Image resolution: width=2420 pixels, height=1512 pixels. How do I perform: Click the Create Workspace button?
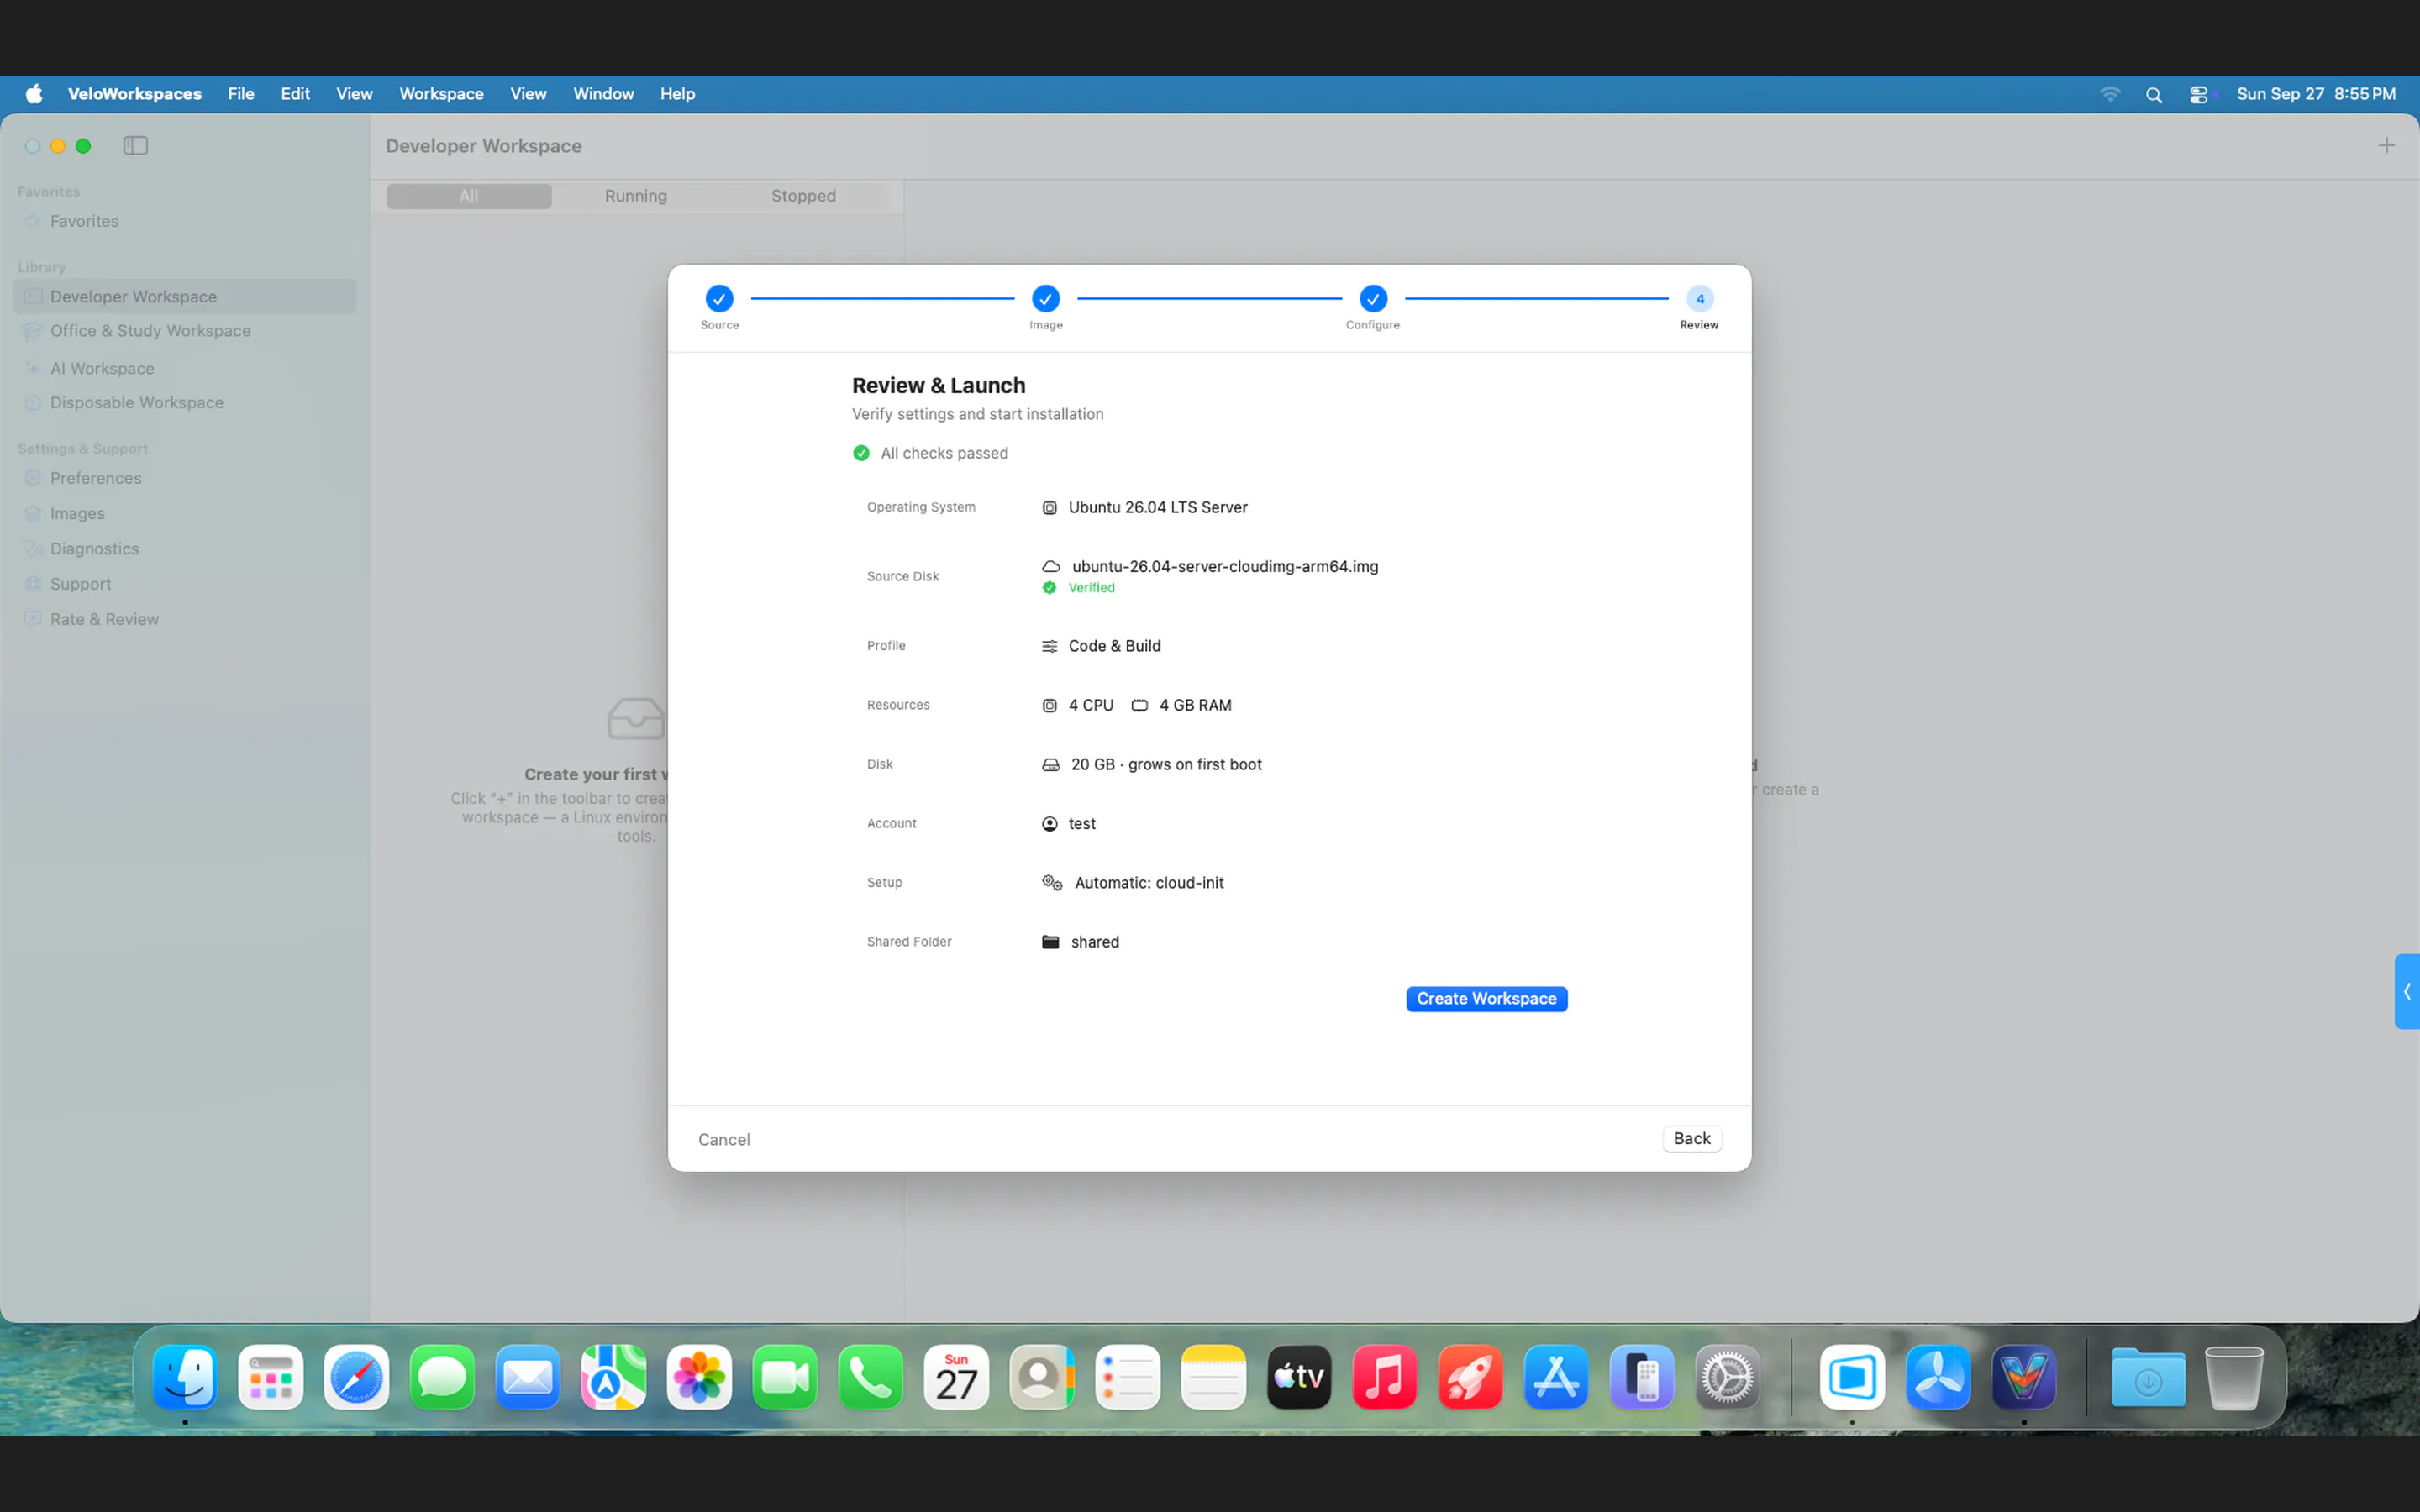point(1486,999)
